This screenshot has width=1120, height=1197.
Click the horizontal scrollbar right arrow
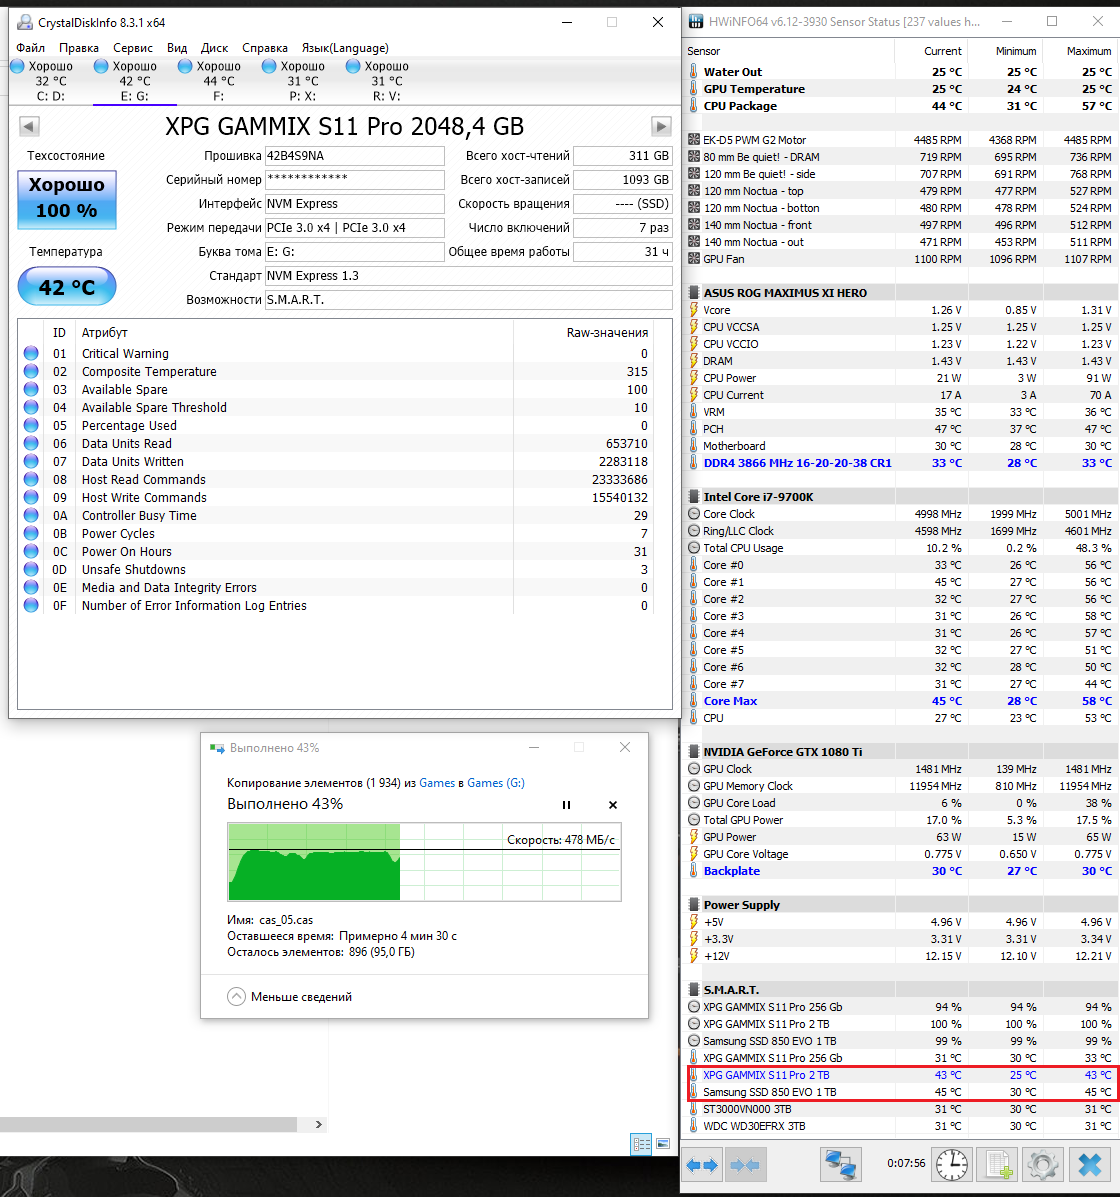click(318, 1124)
